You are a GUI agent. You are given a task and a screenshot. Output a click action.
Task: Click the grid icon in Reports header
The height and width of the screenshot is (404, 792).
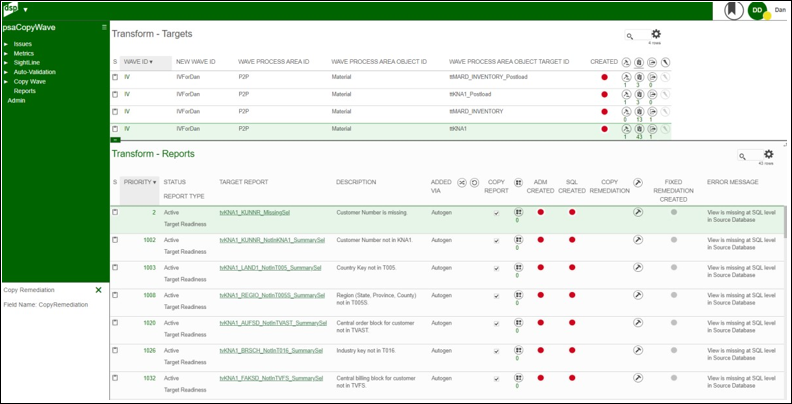(518, 183)
